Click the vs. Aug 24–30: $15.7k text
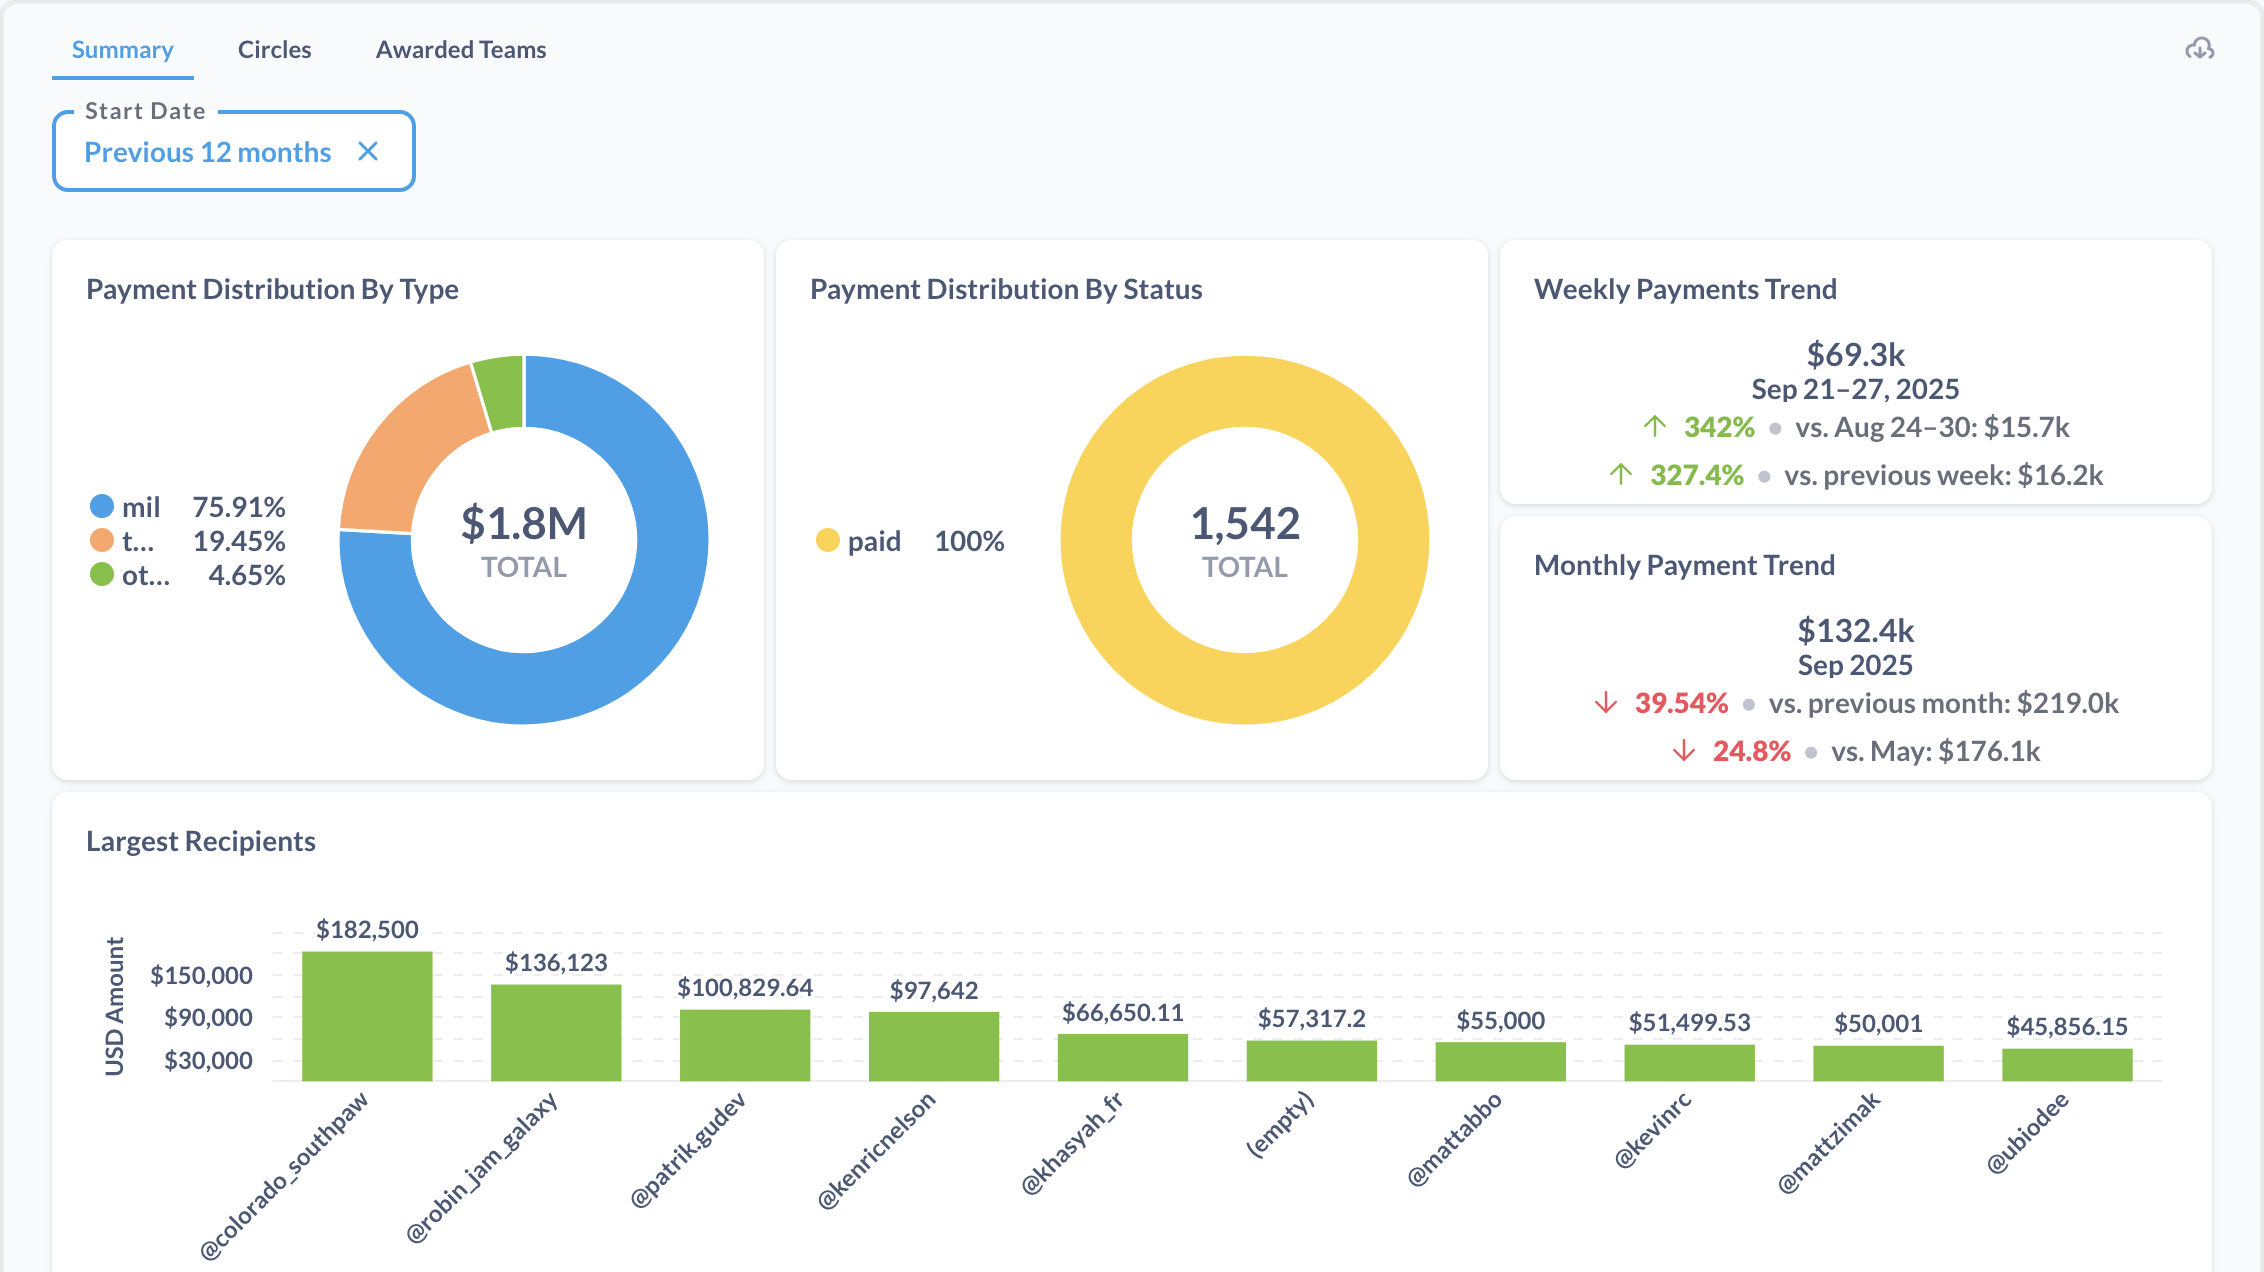The height and width of the screenshot is (1272, 2264). click(x=1932, y=427)
